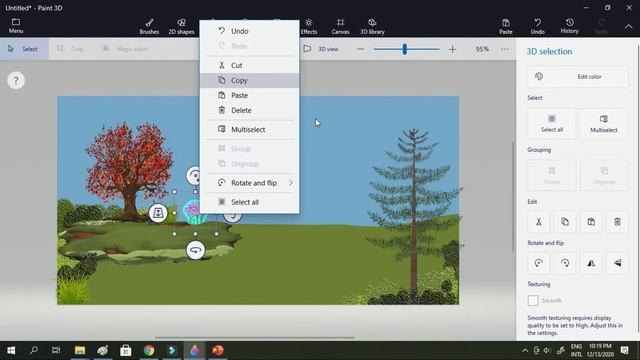Click the Copy icon in Edit section
Viewport: 640px width, 360px height.
pyautogui.click(x=565, y=222)
